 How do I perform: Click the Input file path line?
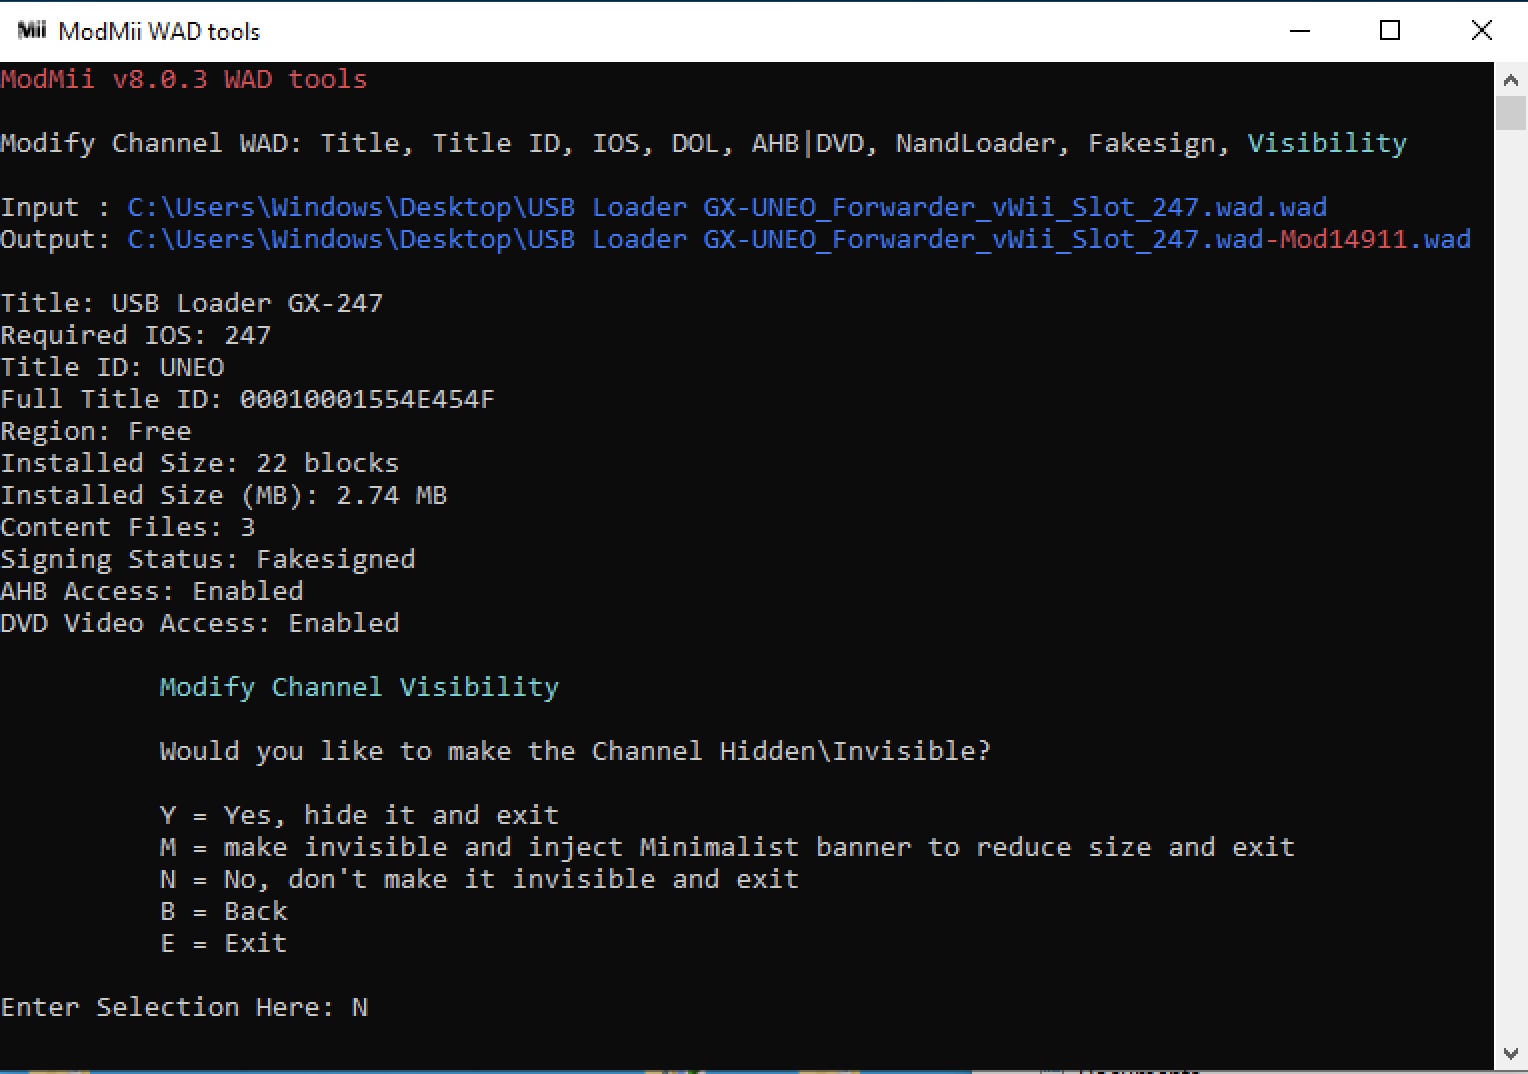pos(664,207)
